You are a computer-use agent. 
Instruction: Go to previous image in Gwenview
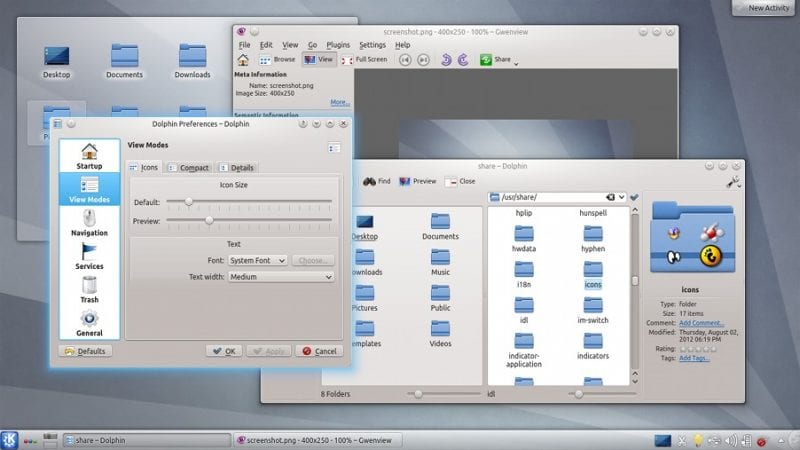click(x=405, y=60)
